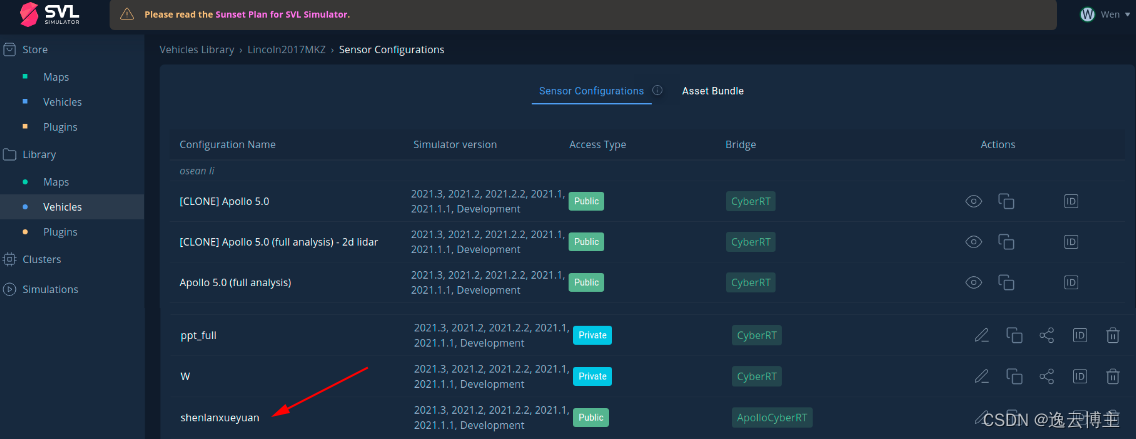Open the Library folder icon
The width and height of the screenshot is (1136, 439).
(9, 154)
